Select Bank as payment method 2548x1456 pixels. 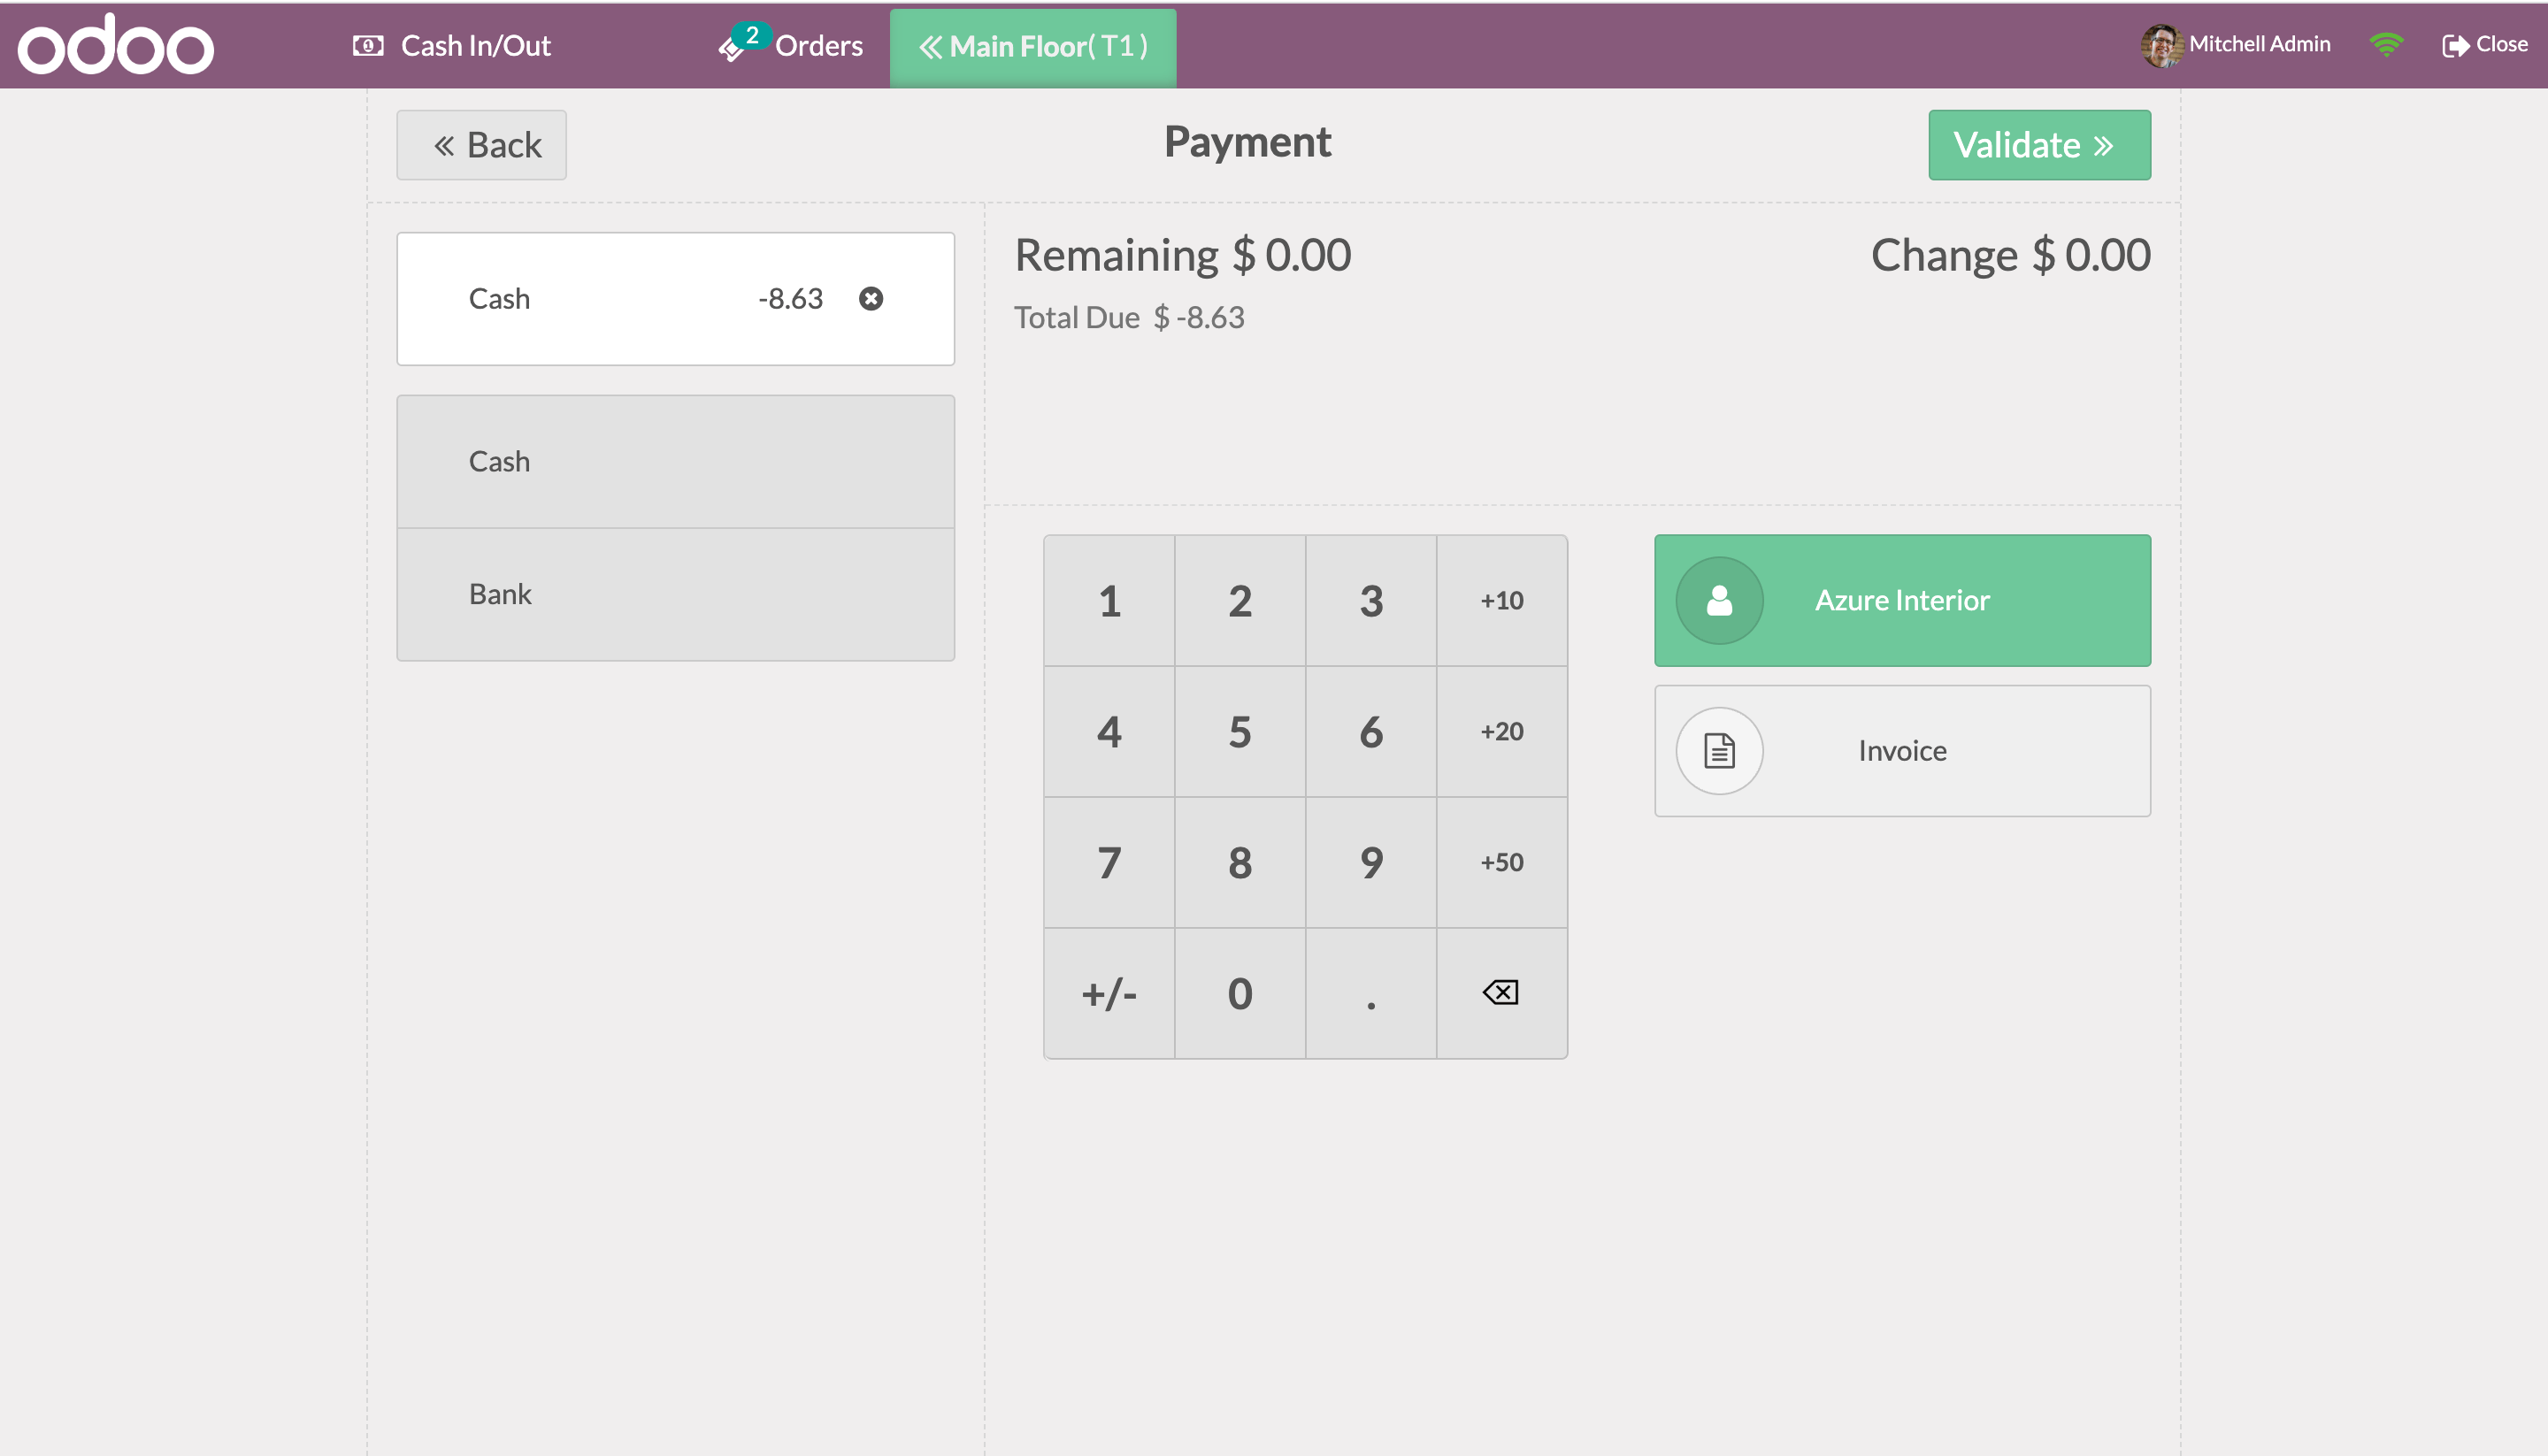(675, 594)
